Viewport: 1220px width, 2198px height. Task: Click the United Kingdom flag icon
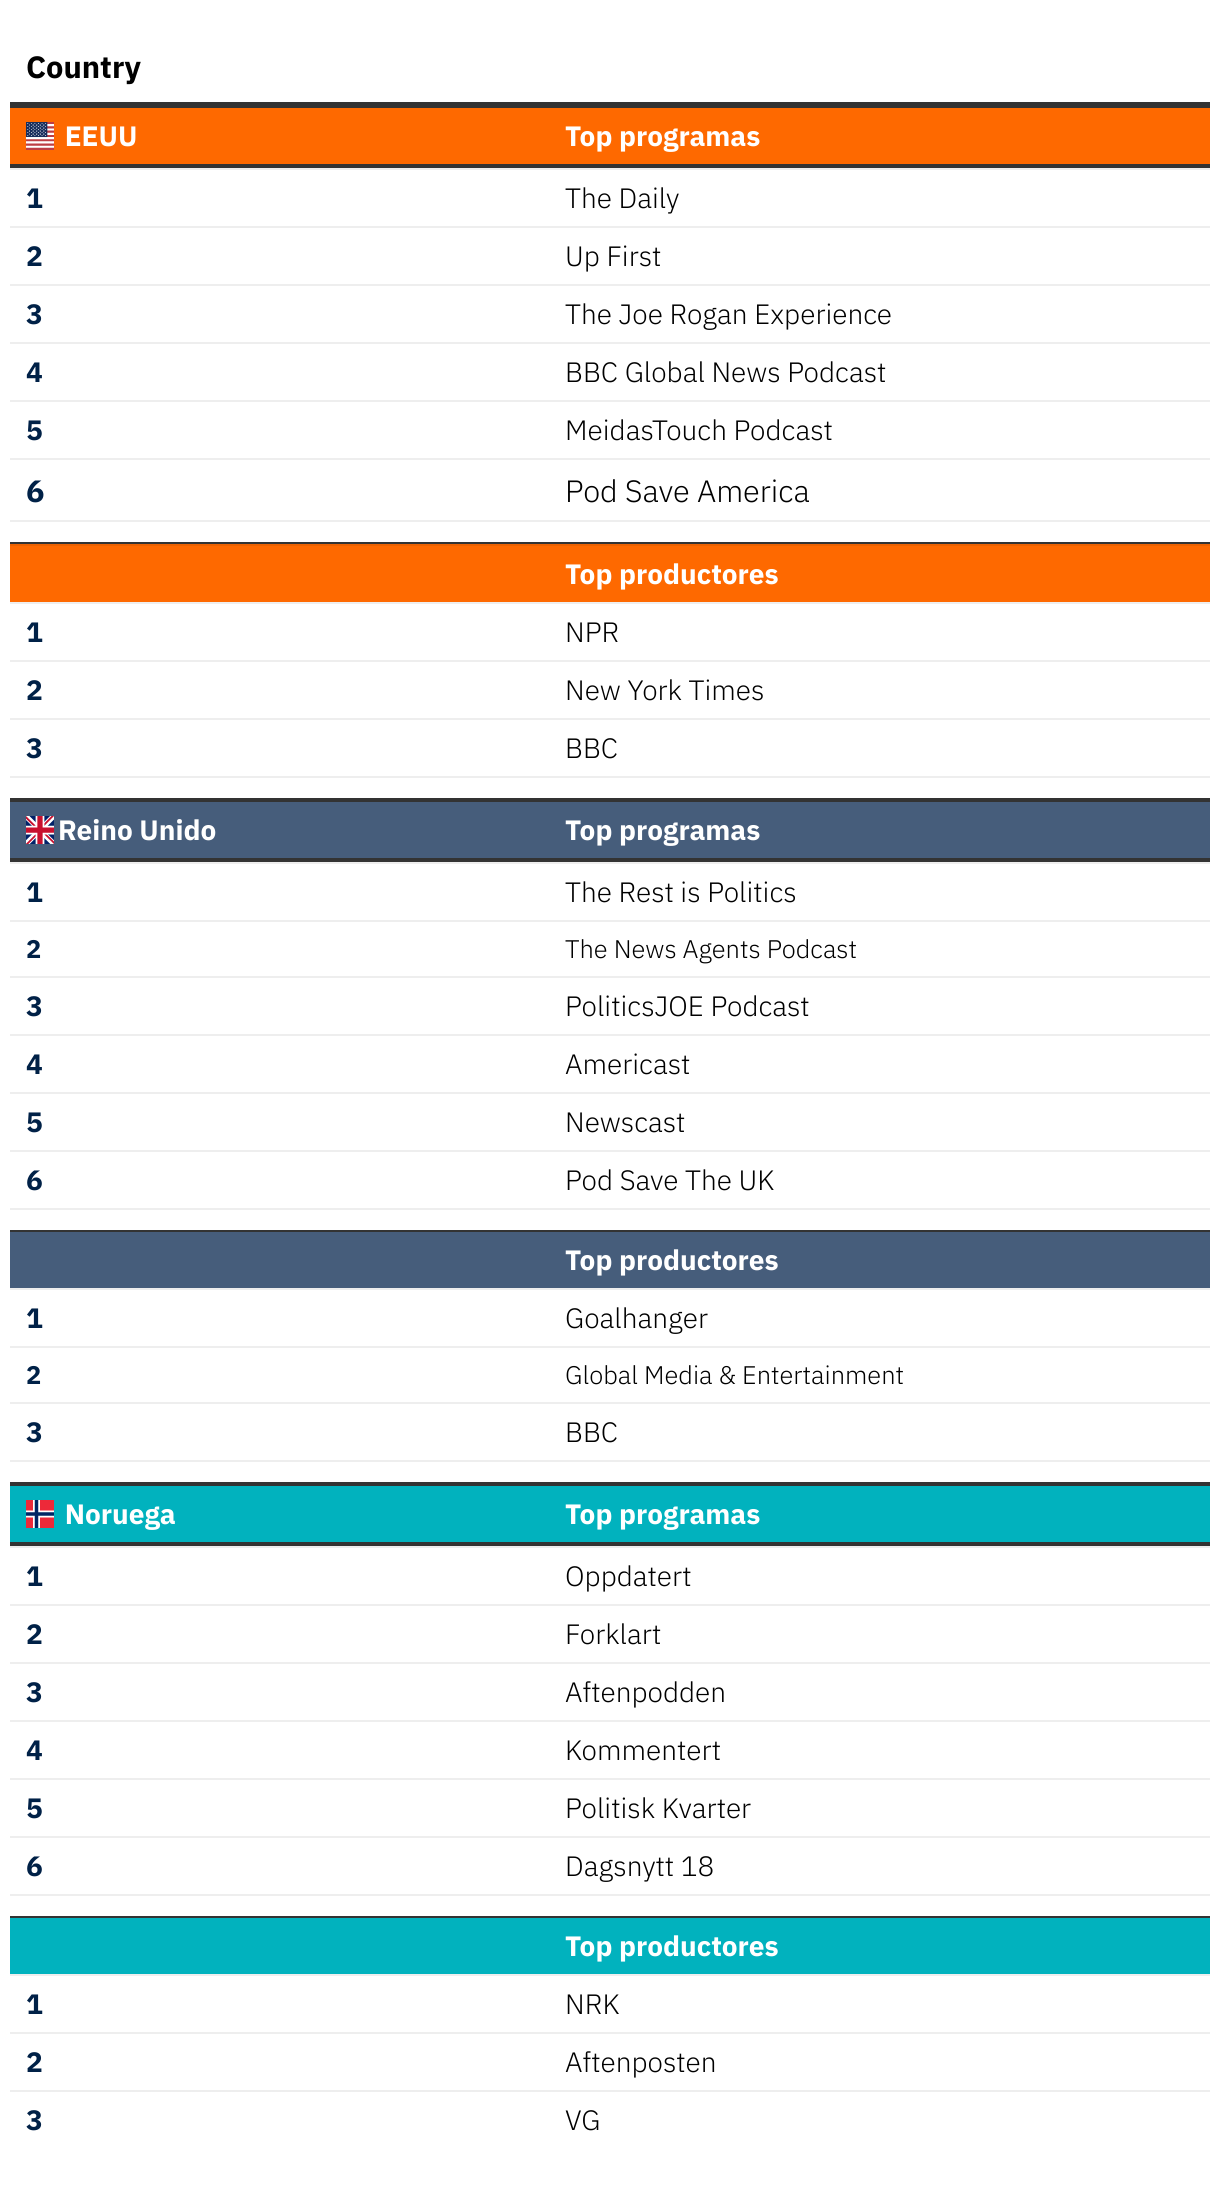click(x=40, y=830)
